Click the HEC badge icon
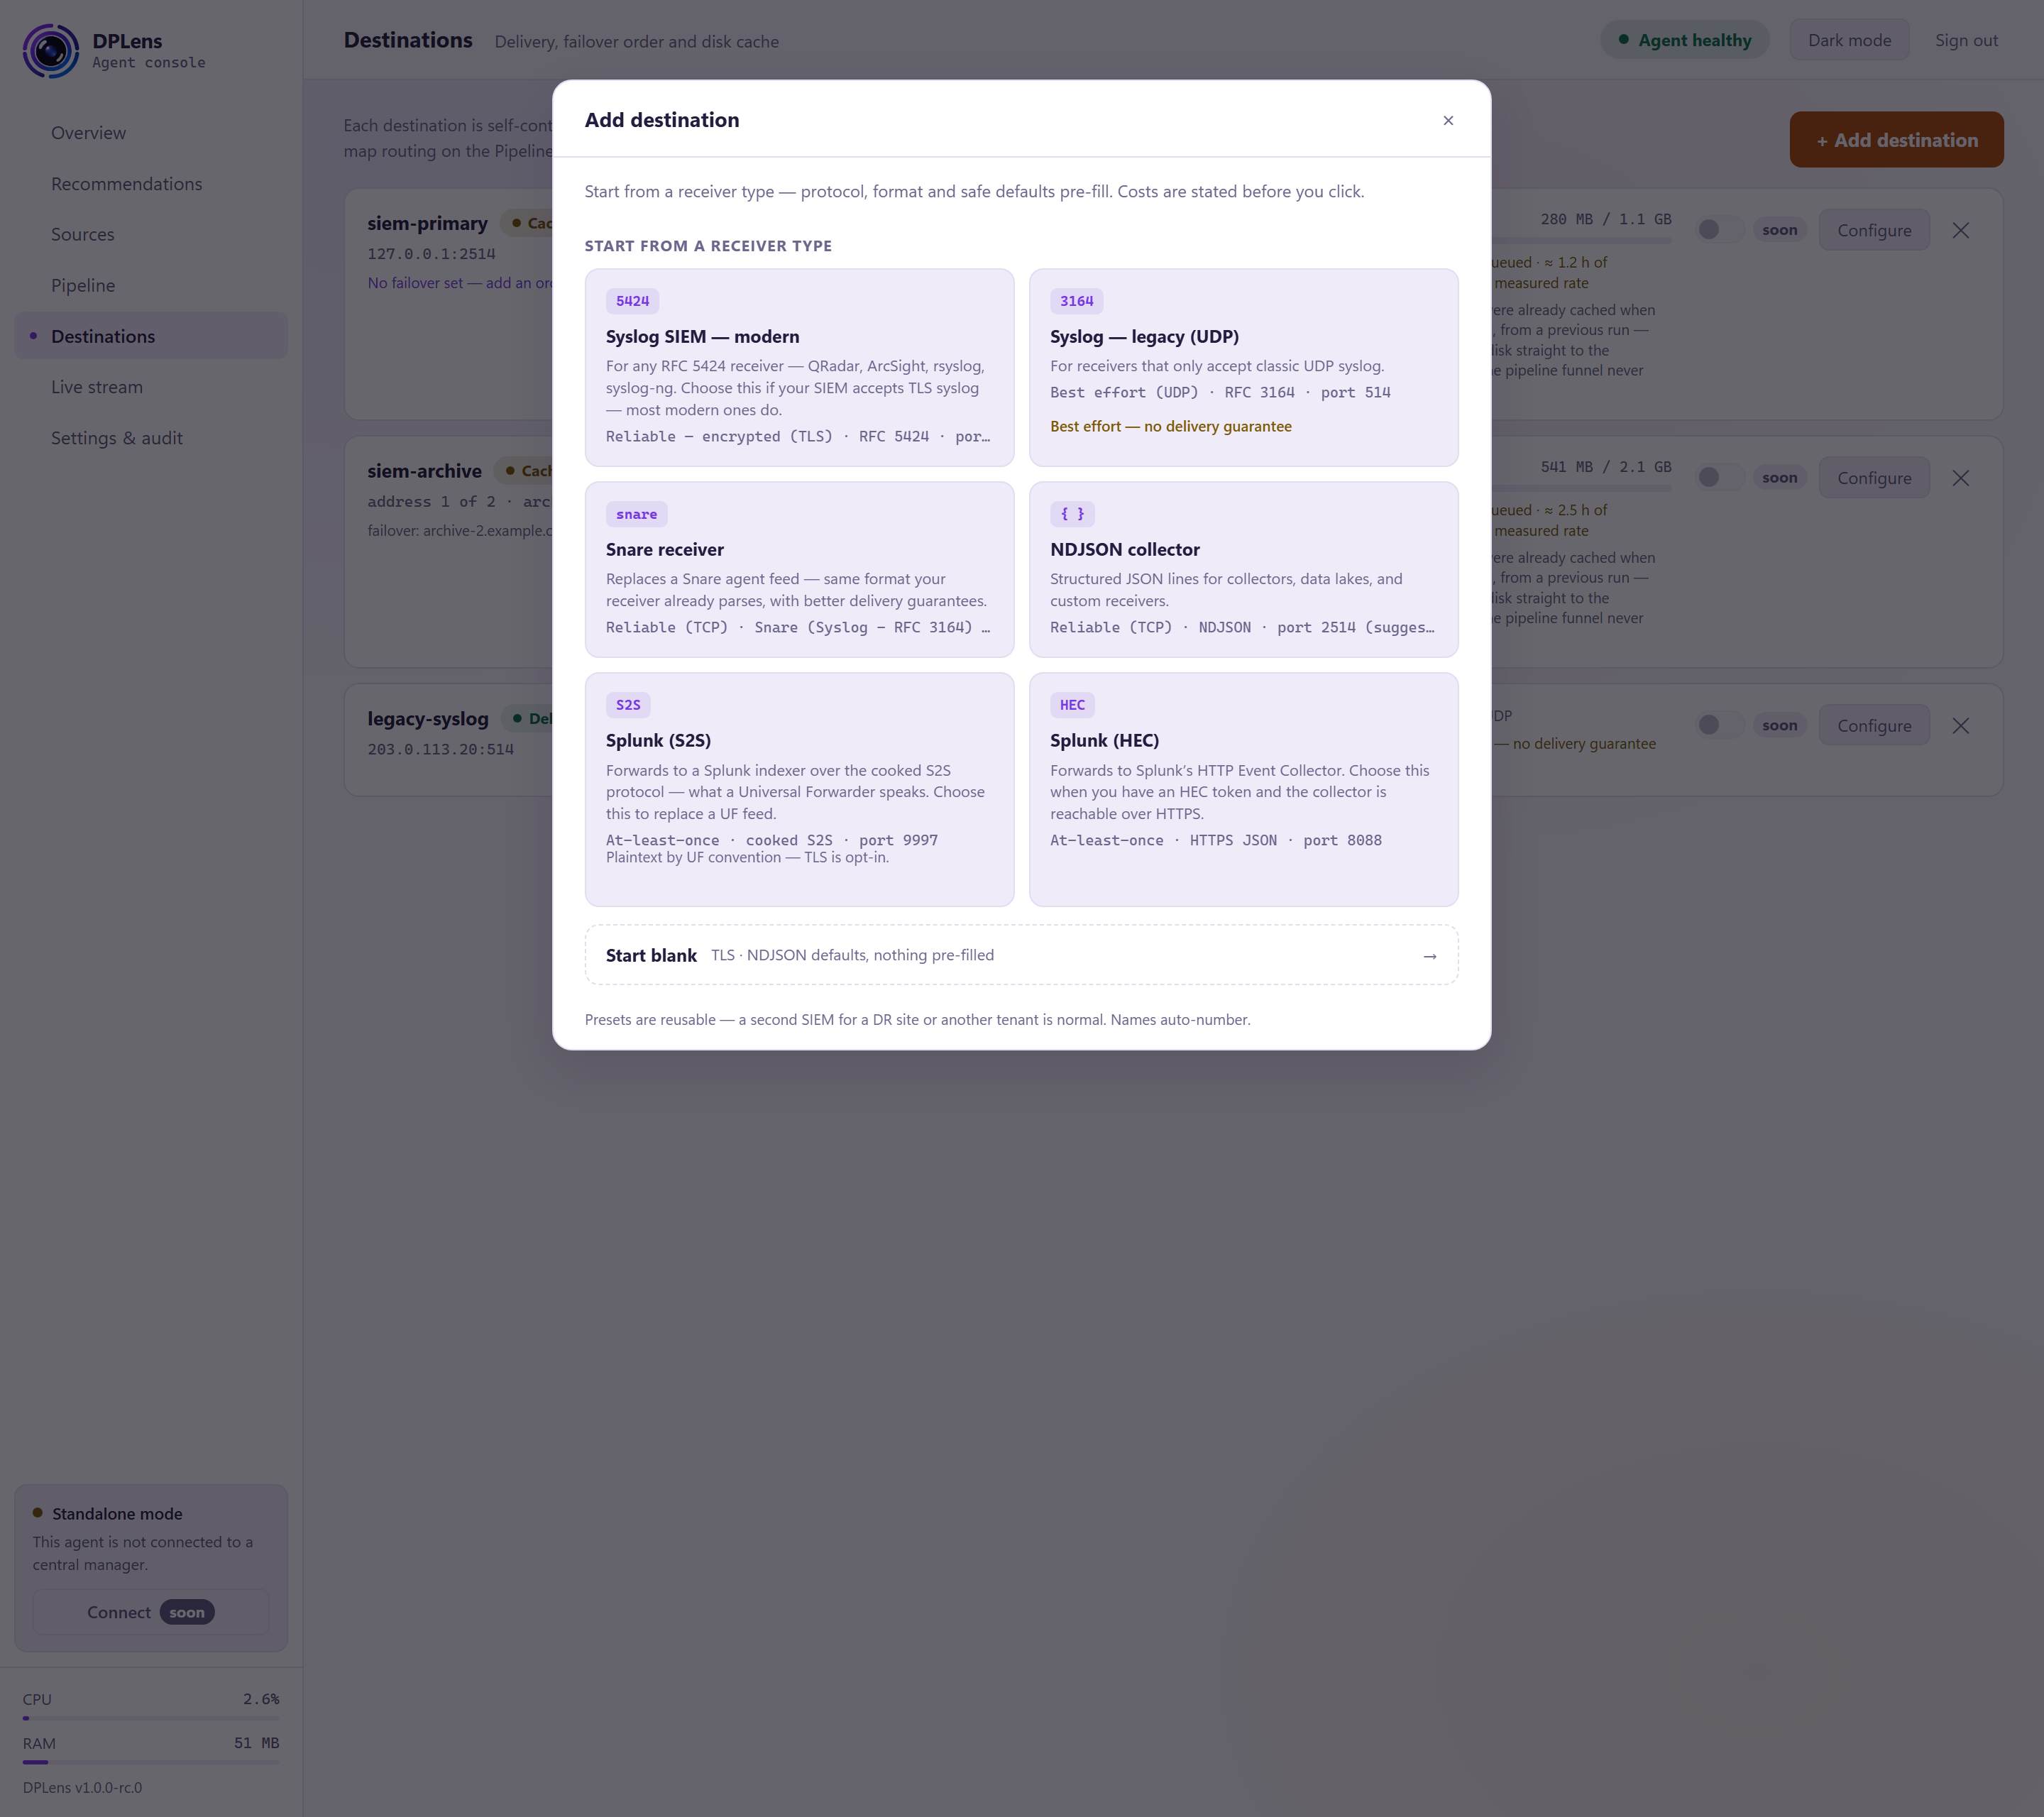Image resolution: width=2044 pixels, height=1817 pixels. [1072, 705]
